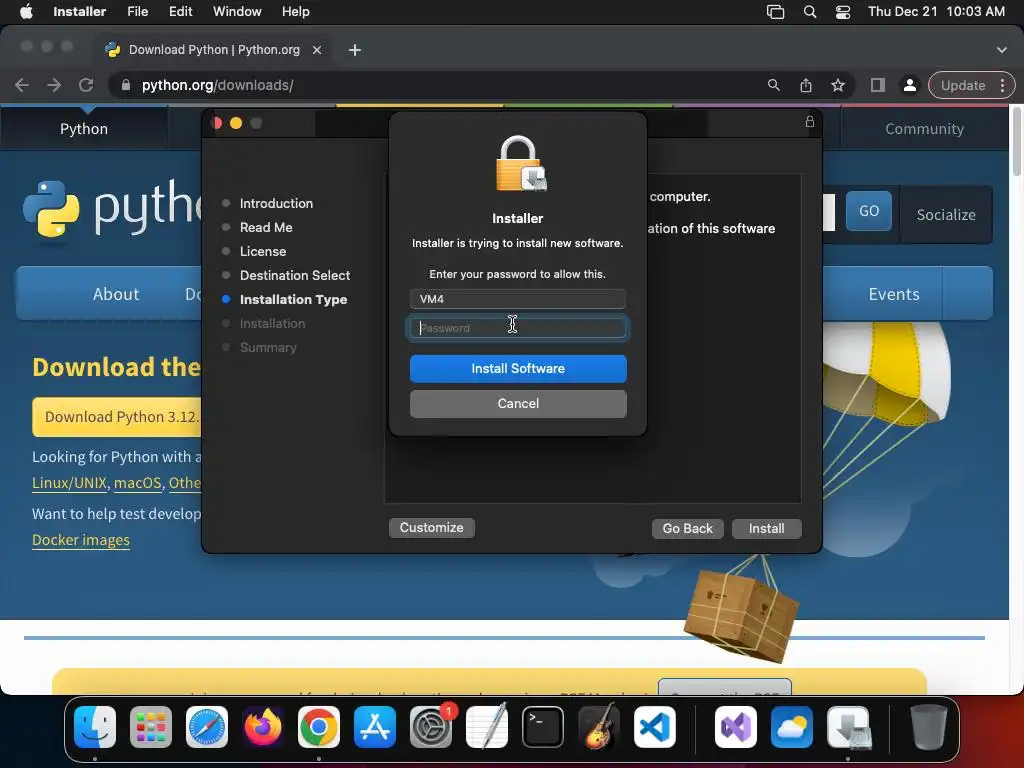Open a new browser tab

(355, 50)
